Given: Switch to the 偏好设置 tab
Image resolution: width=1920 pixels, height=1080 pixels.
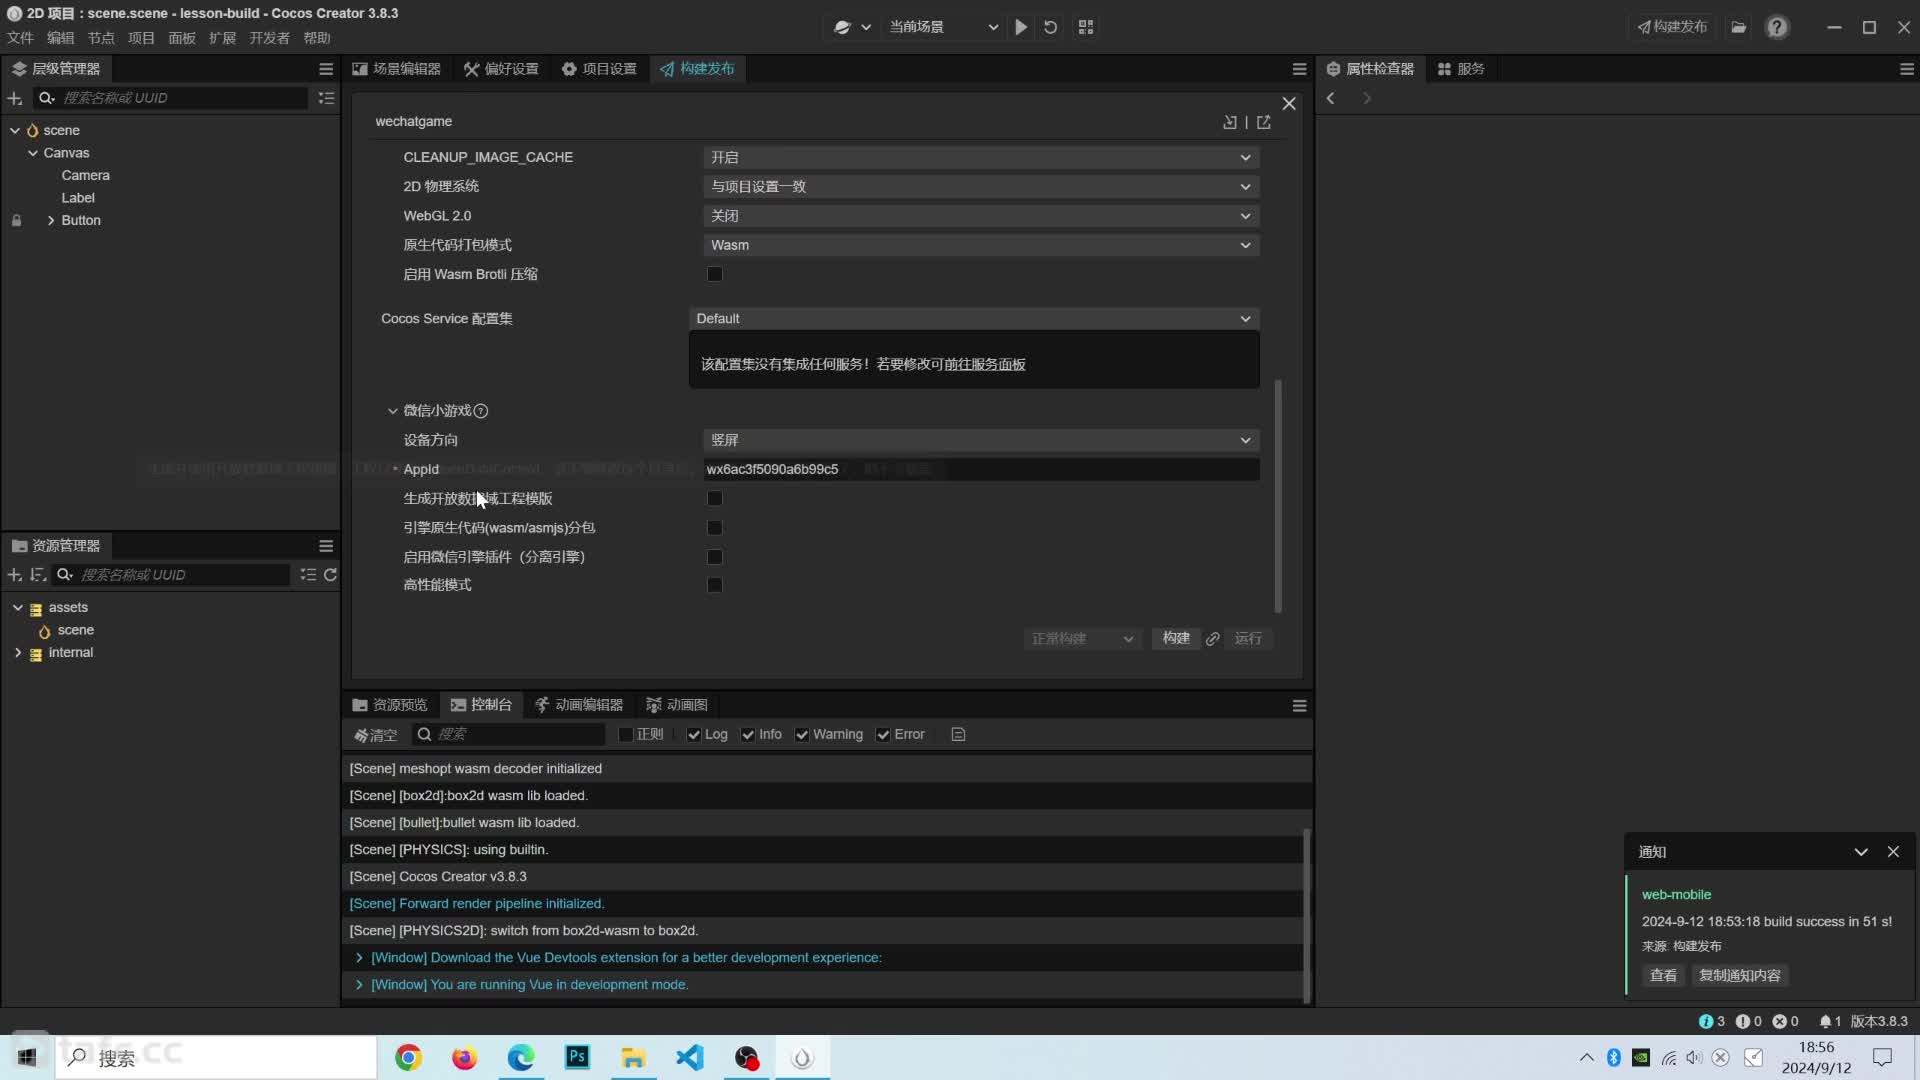Looking at the screenshot, I should pos(502,69).
